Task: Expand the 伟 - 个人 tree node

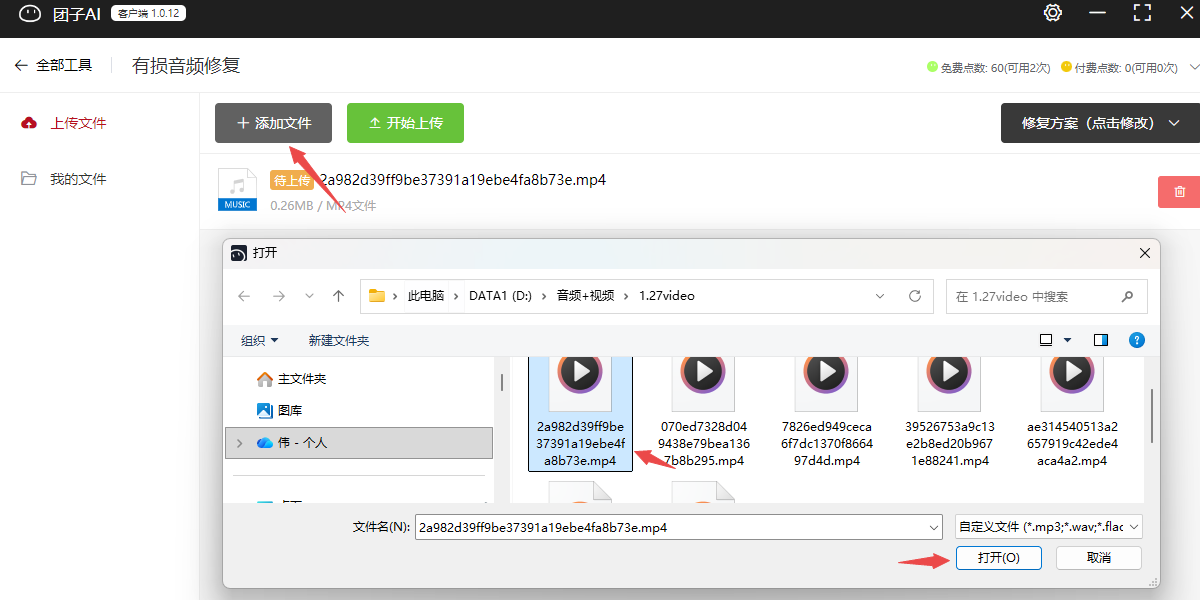Action: click(x=239, y=442)
